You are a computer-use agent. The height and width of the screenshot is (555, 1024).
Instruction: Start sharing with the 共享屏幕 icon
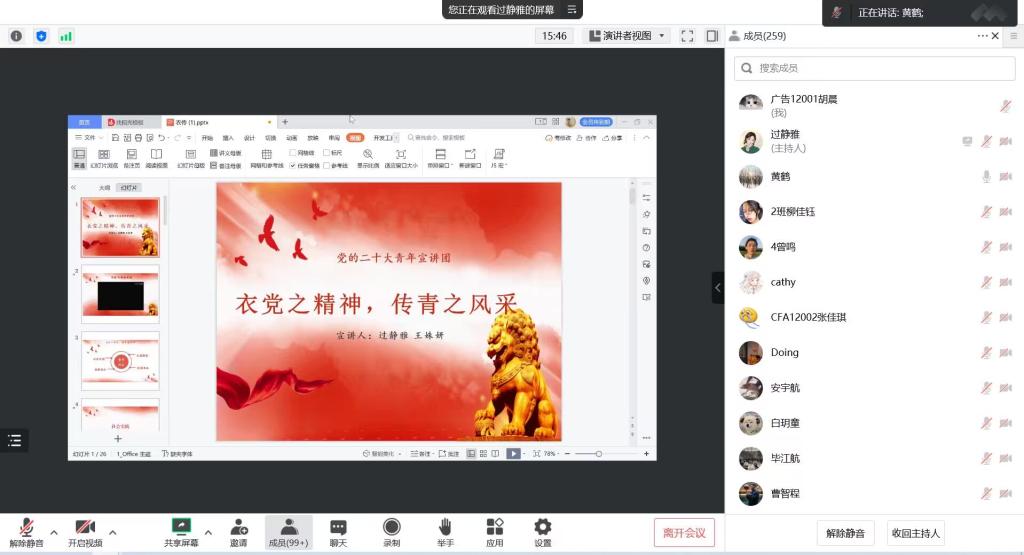pos(181,532)
